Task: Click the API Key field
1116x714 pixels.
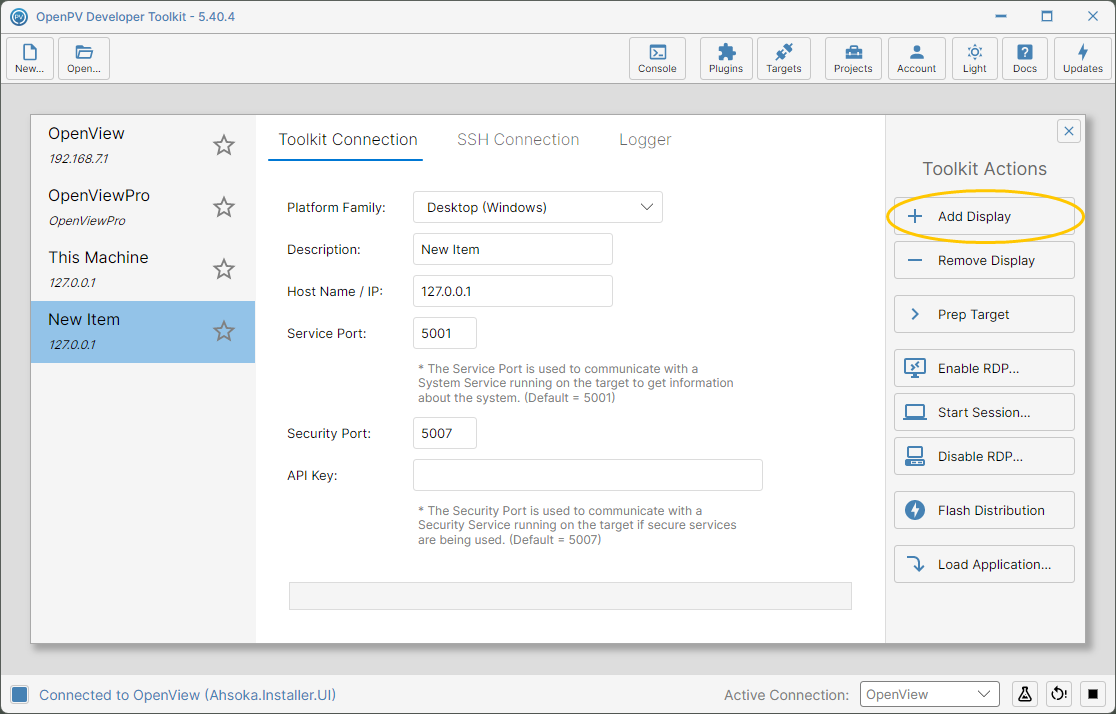Action: 588,475
